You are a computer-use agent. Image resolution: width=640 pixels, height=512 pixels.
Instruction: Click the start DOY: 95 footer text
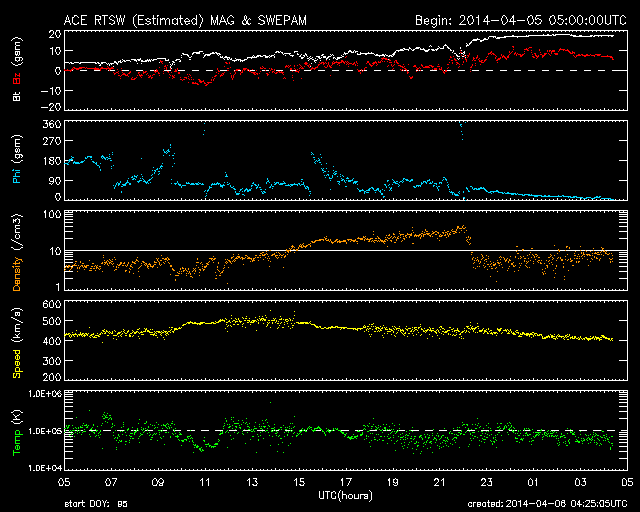pos(96,504)
